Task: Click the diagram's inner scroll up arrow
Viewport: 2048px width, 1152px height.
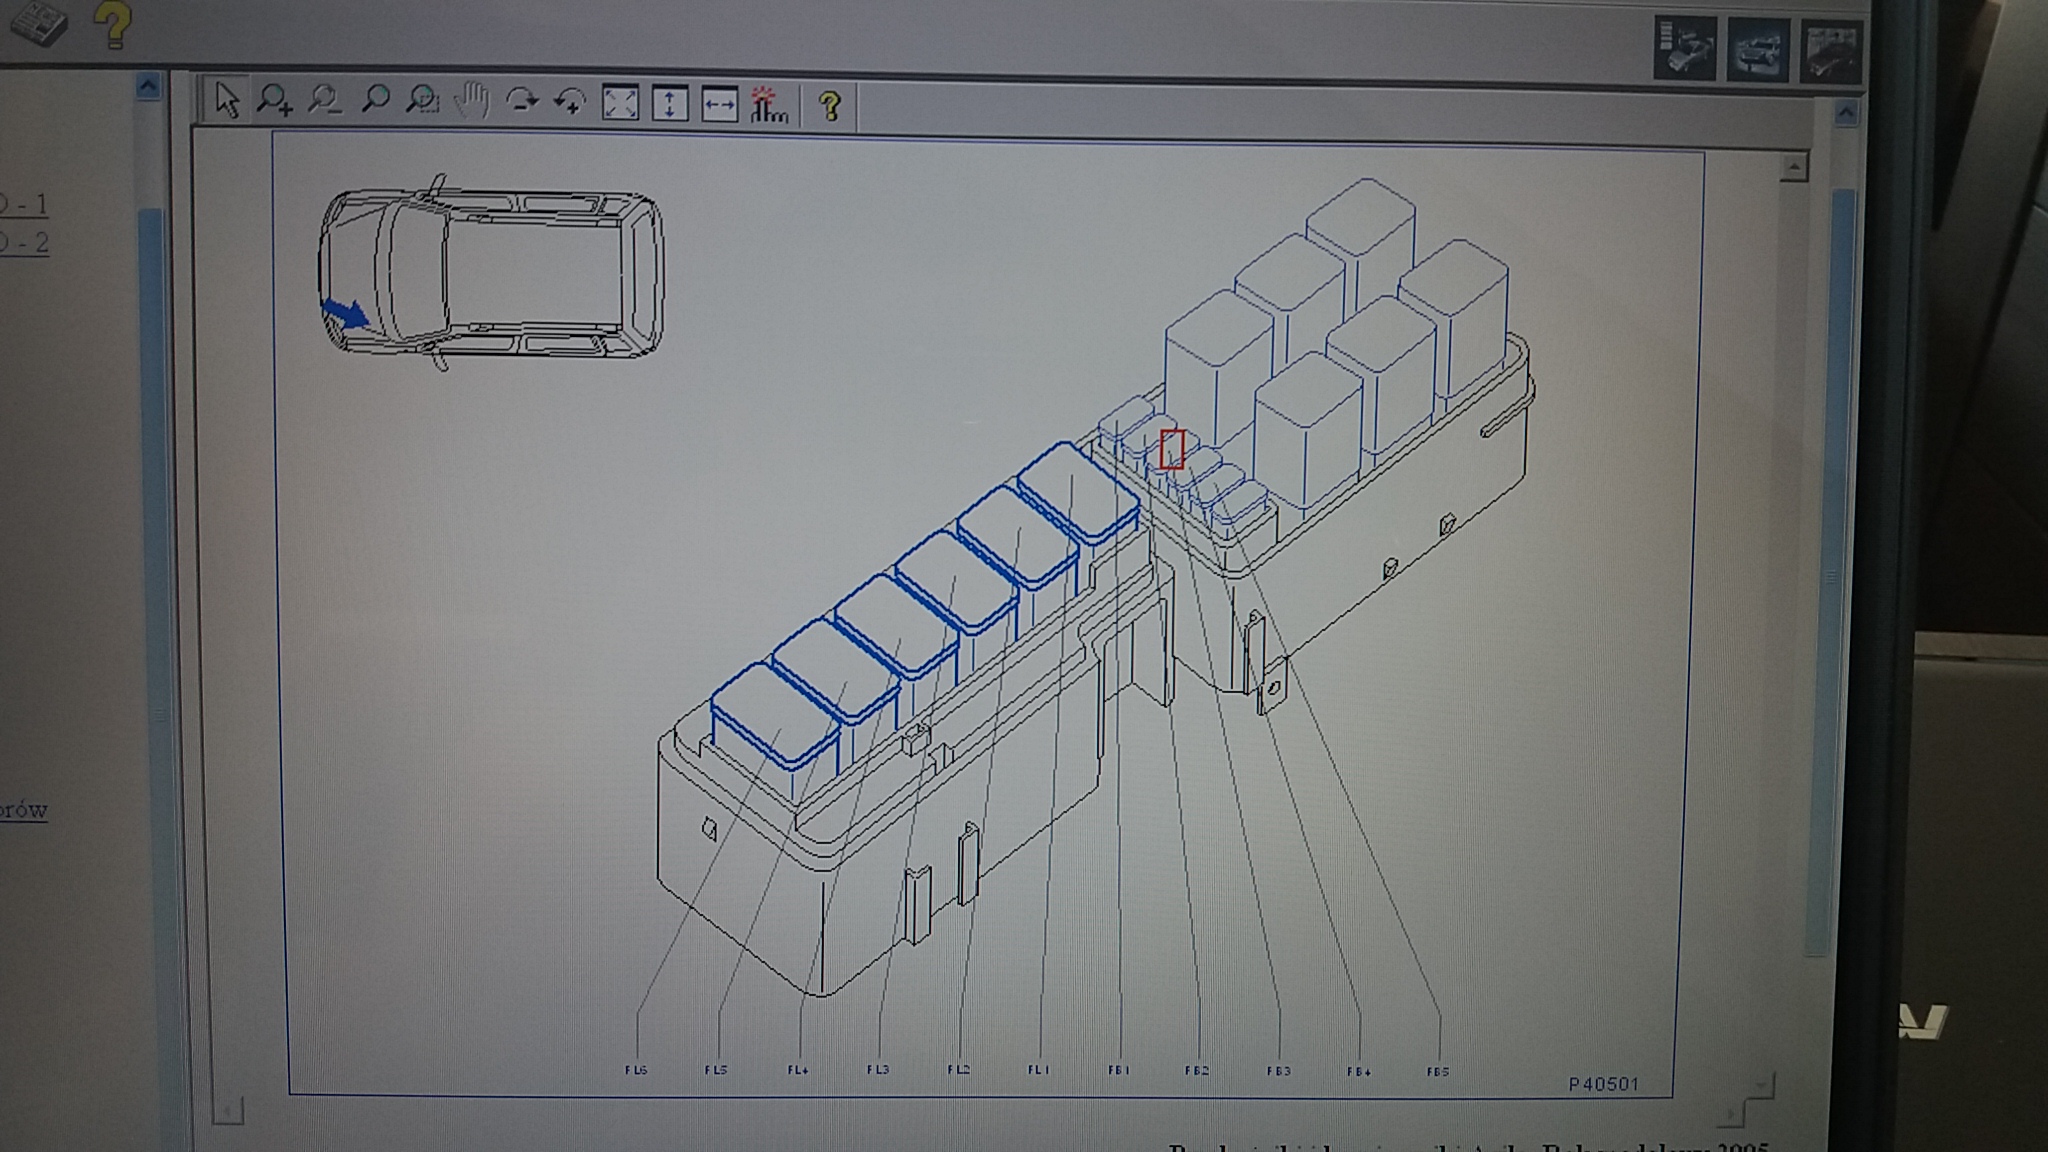Action: point(1793,167)
